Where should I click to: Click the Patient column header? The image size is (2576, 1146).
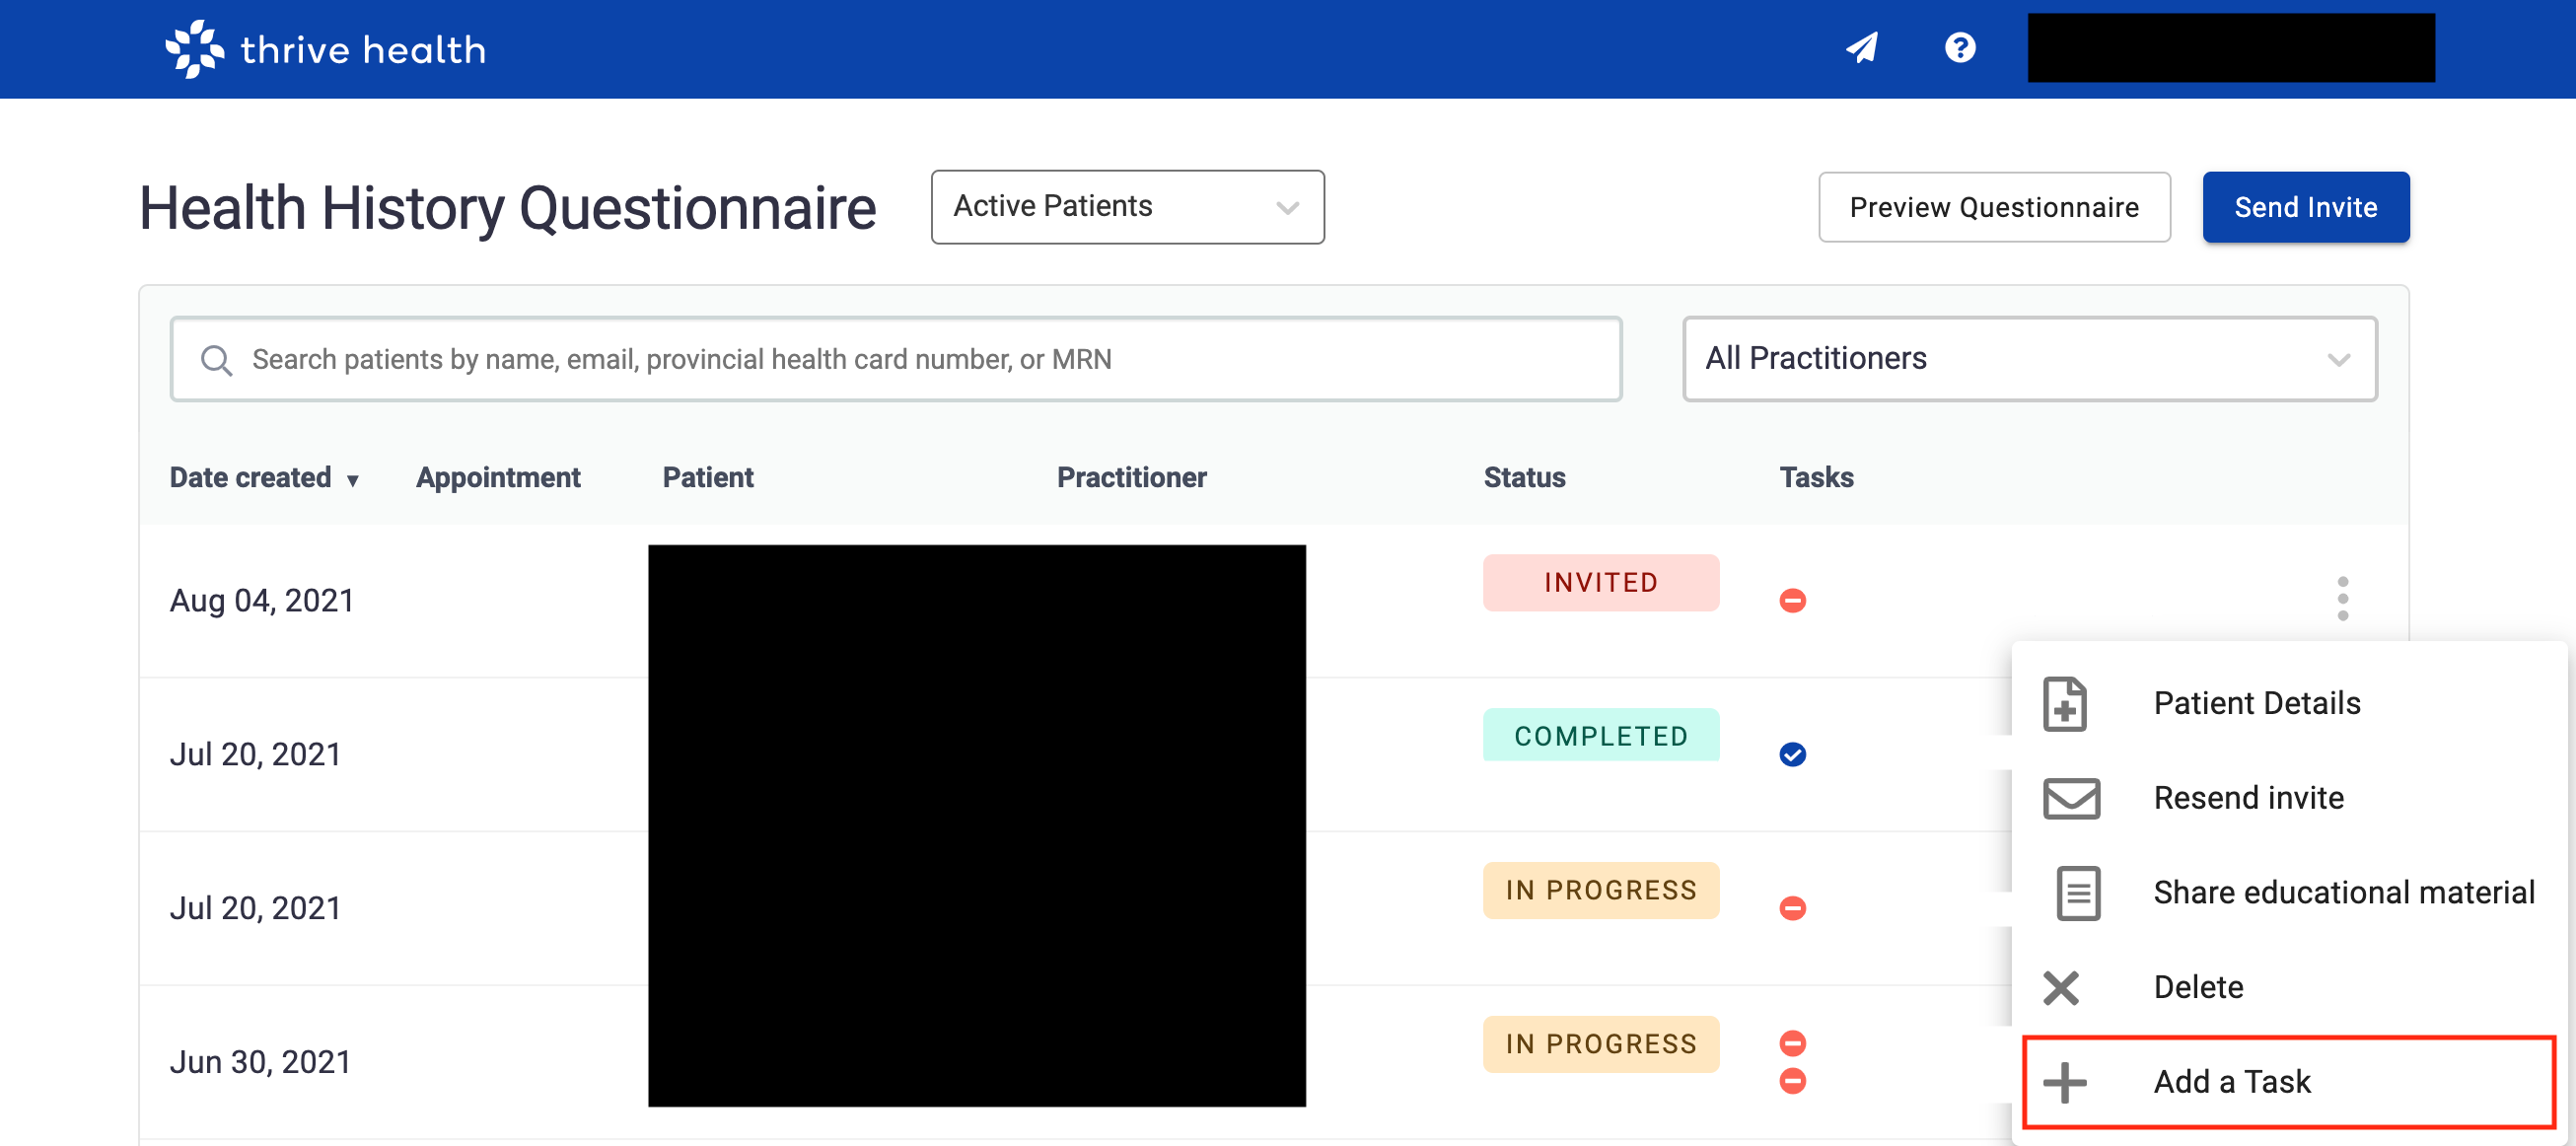pos(708,478)
